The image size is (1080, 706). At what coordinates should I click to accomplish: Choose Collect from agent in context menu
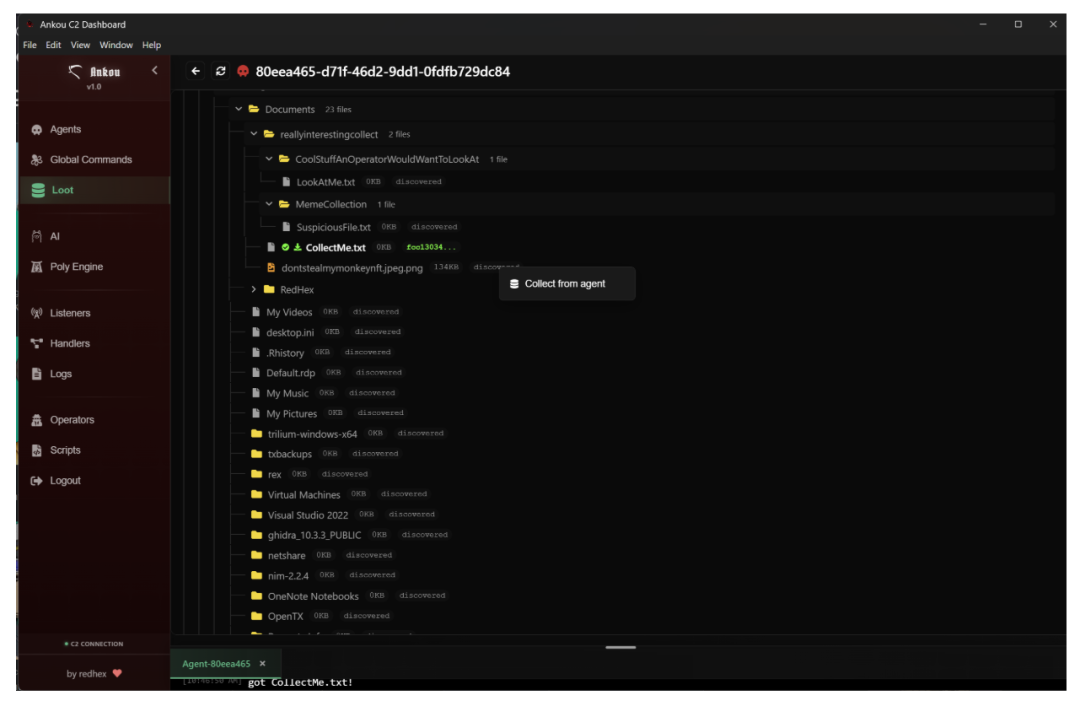567,284
